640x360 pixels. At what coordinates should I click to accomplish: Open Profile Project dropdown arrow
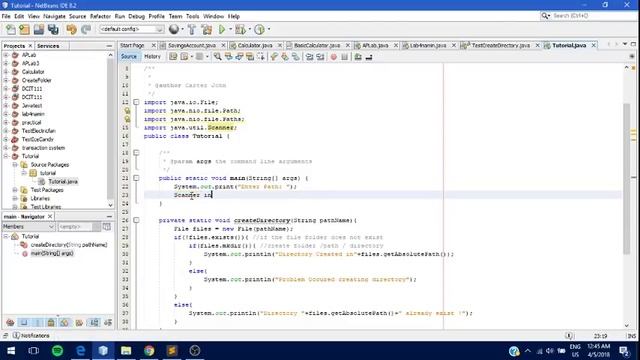click(x=269, y=29)
